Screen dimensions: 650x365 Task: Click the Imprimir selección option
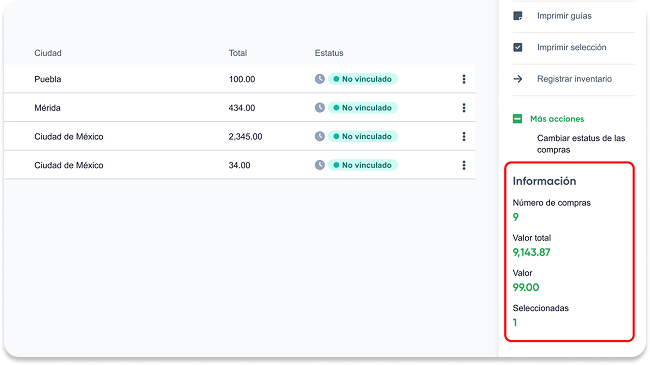pyautogui.click(x=572, y=47)
